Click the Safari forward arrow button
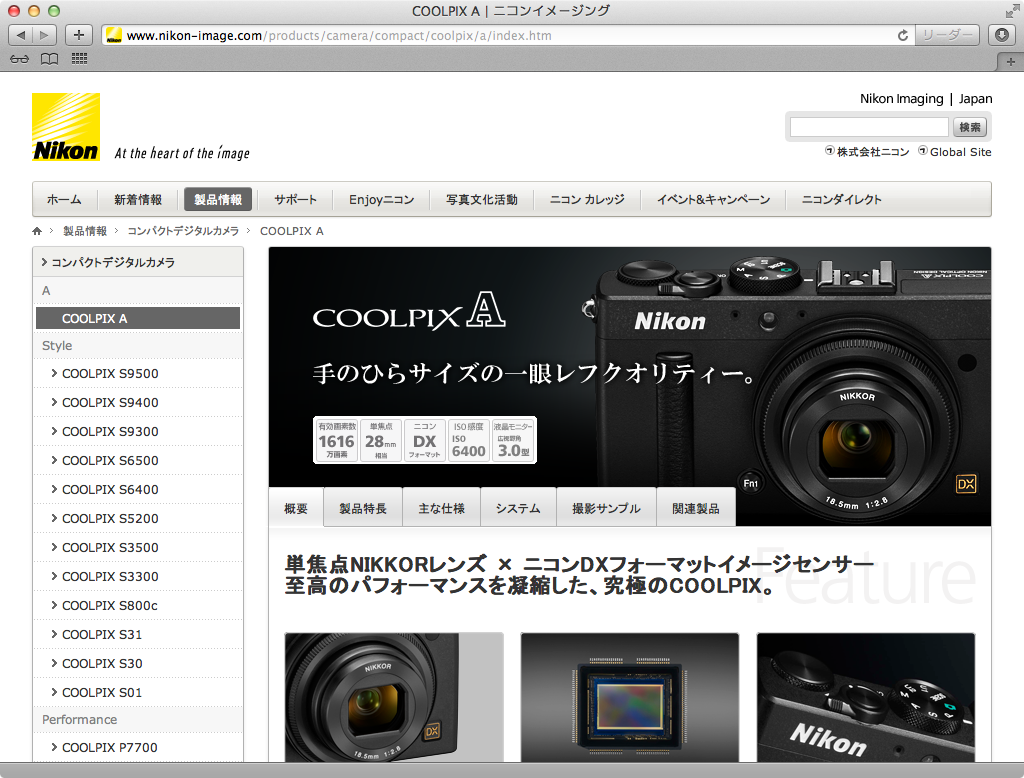The width and height of the screenshot is (1024, 778). (x=44, y=35)
